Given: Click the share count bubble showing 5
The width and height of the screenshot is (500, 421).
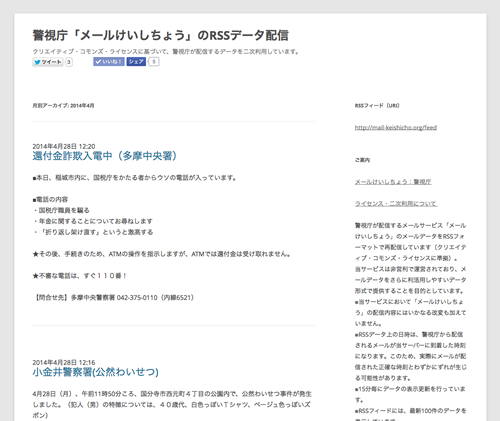Looking at the screenshot, I should tap(154, 62).
